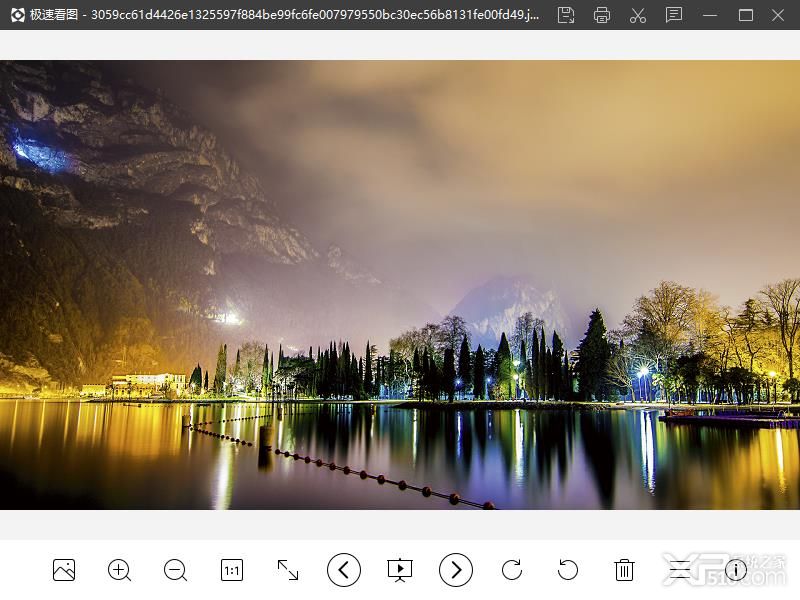Switch to fullscreen view mode
Screen dimensions: 800x600
[x=287, y=570]
